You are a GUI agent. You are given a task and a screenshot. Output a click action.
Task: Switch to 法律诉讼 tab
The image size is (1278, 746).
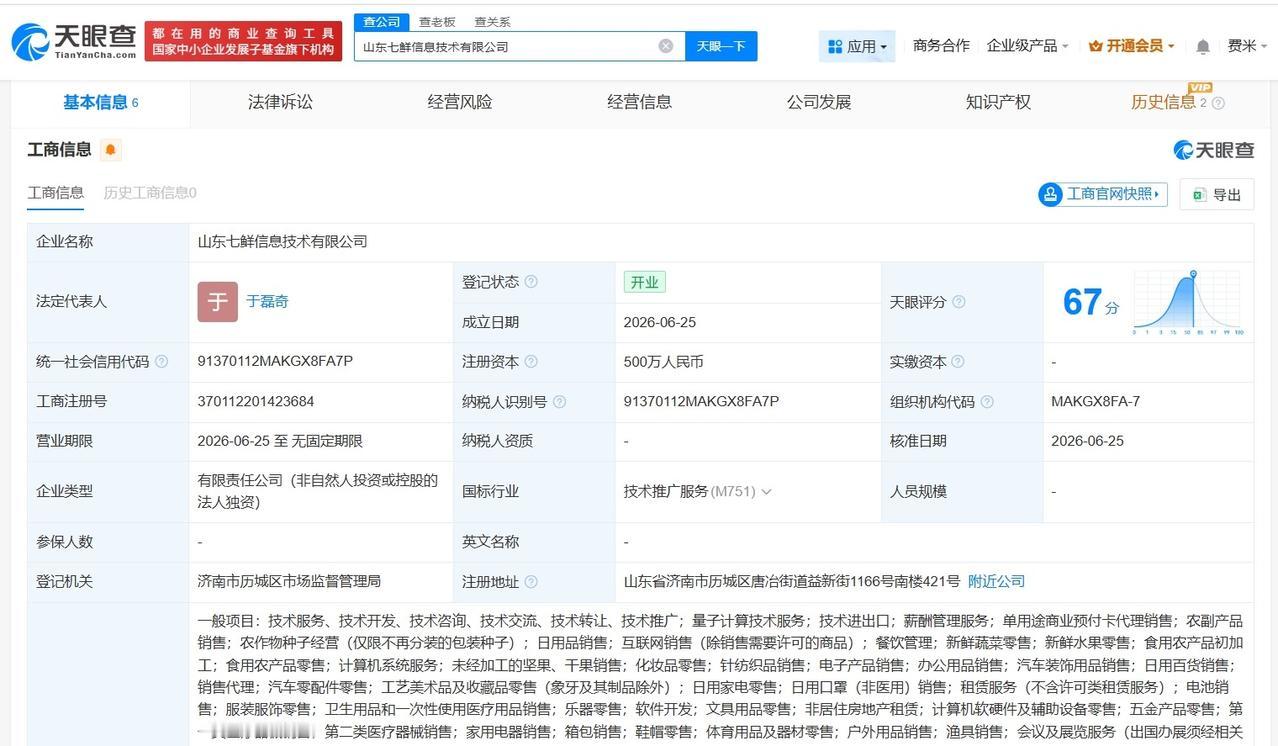[x=280, y=102]
